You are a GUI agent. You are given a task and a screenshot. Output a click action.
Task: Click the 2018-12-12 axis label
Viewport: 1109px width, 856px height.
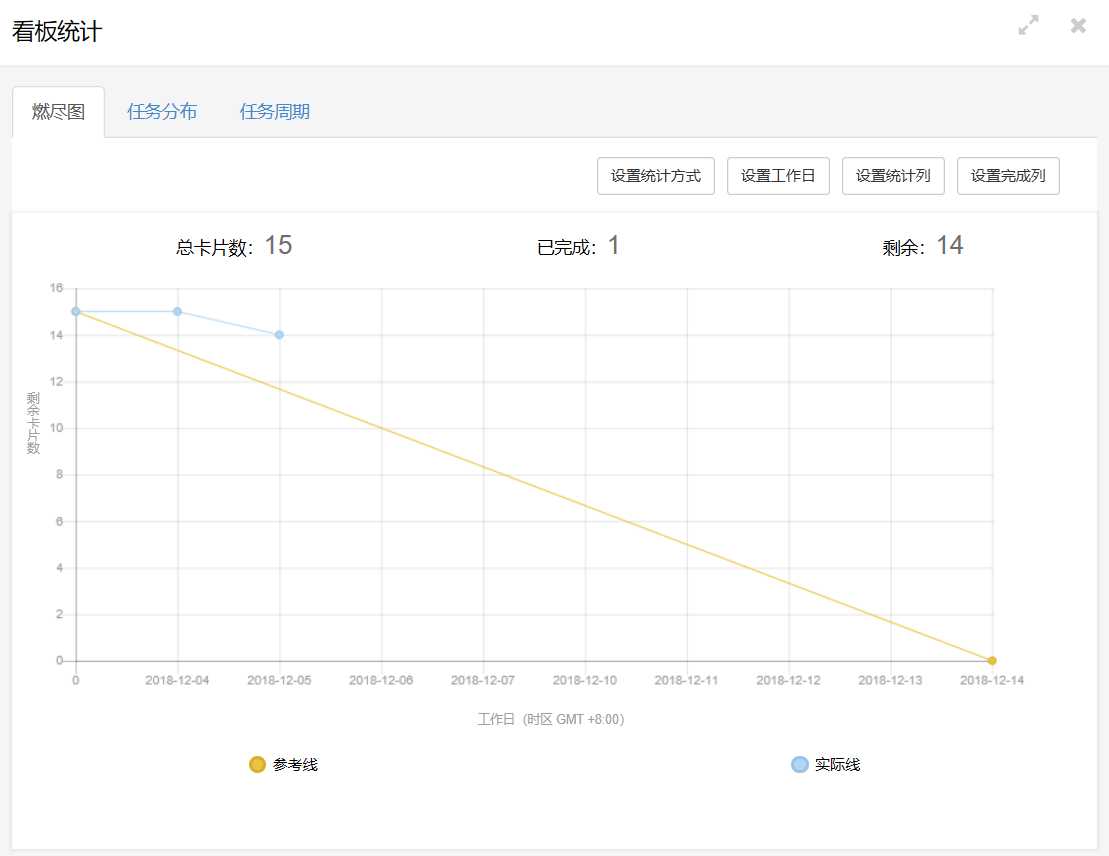(789, 680)
